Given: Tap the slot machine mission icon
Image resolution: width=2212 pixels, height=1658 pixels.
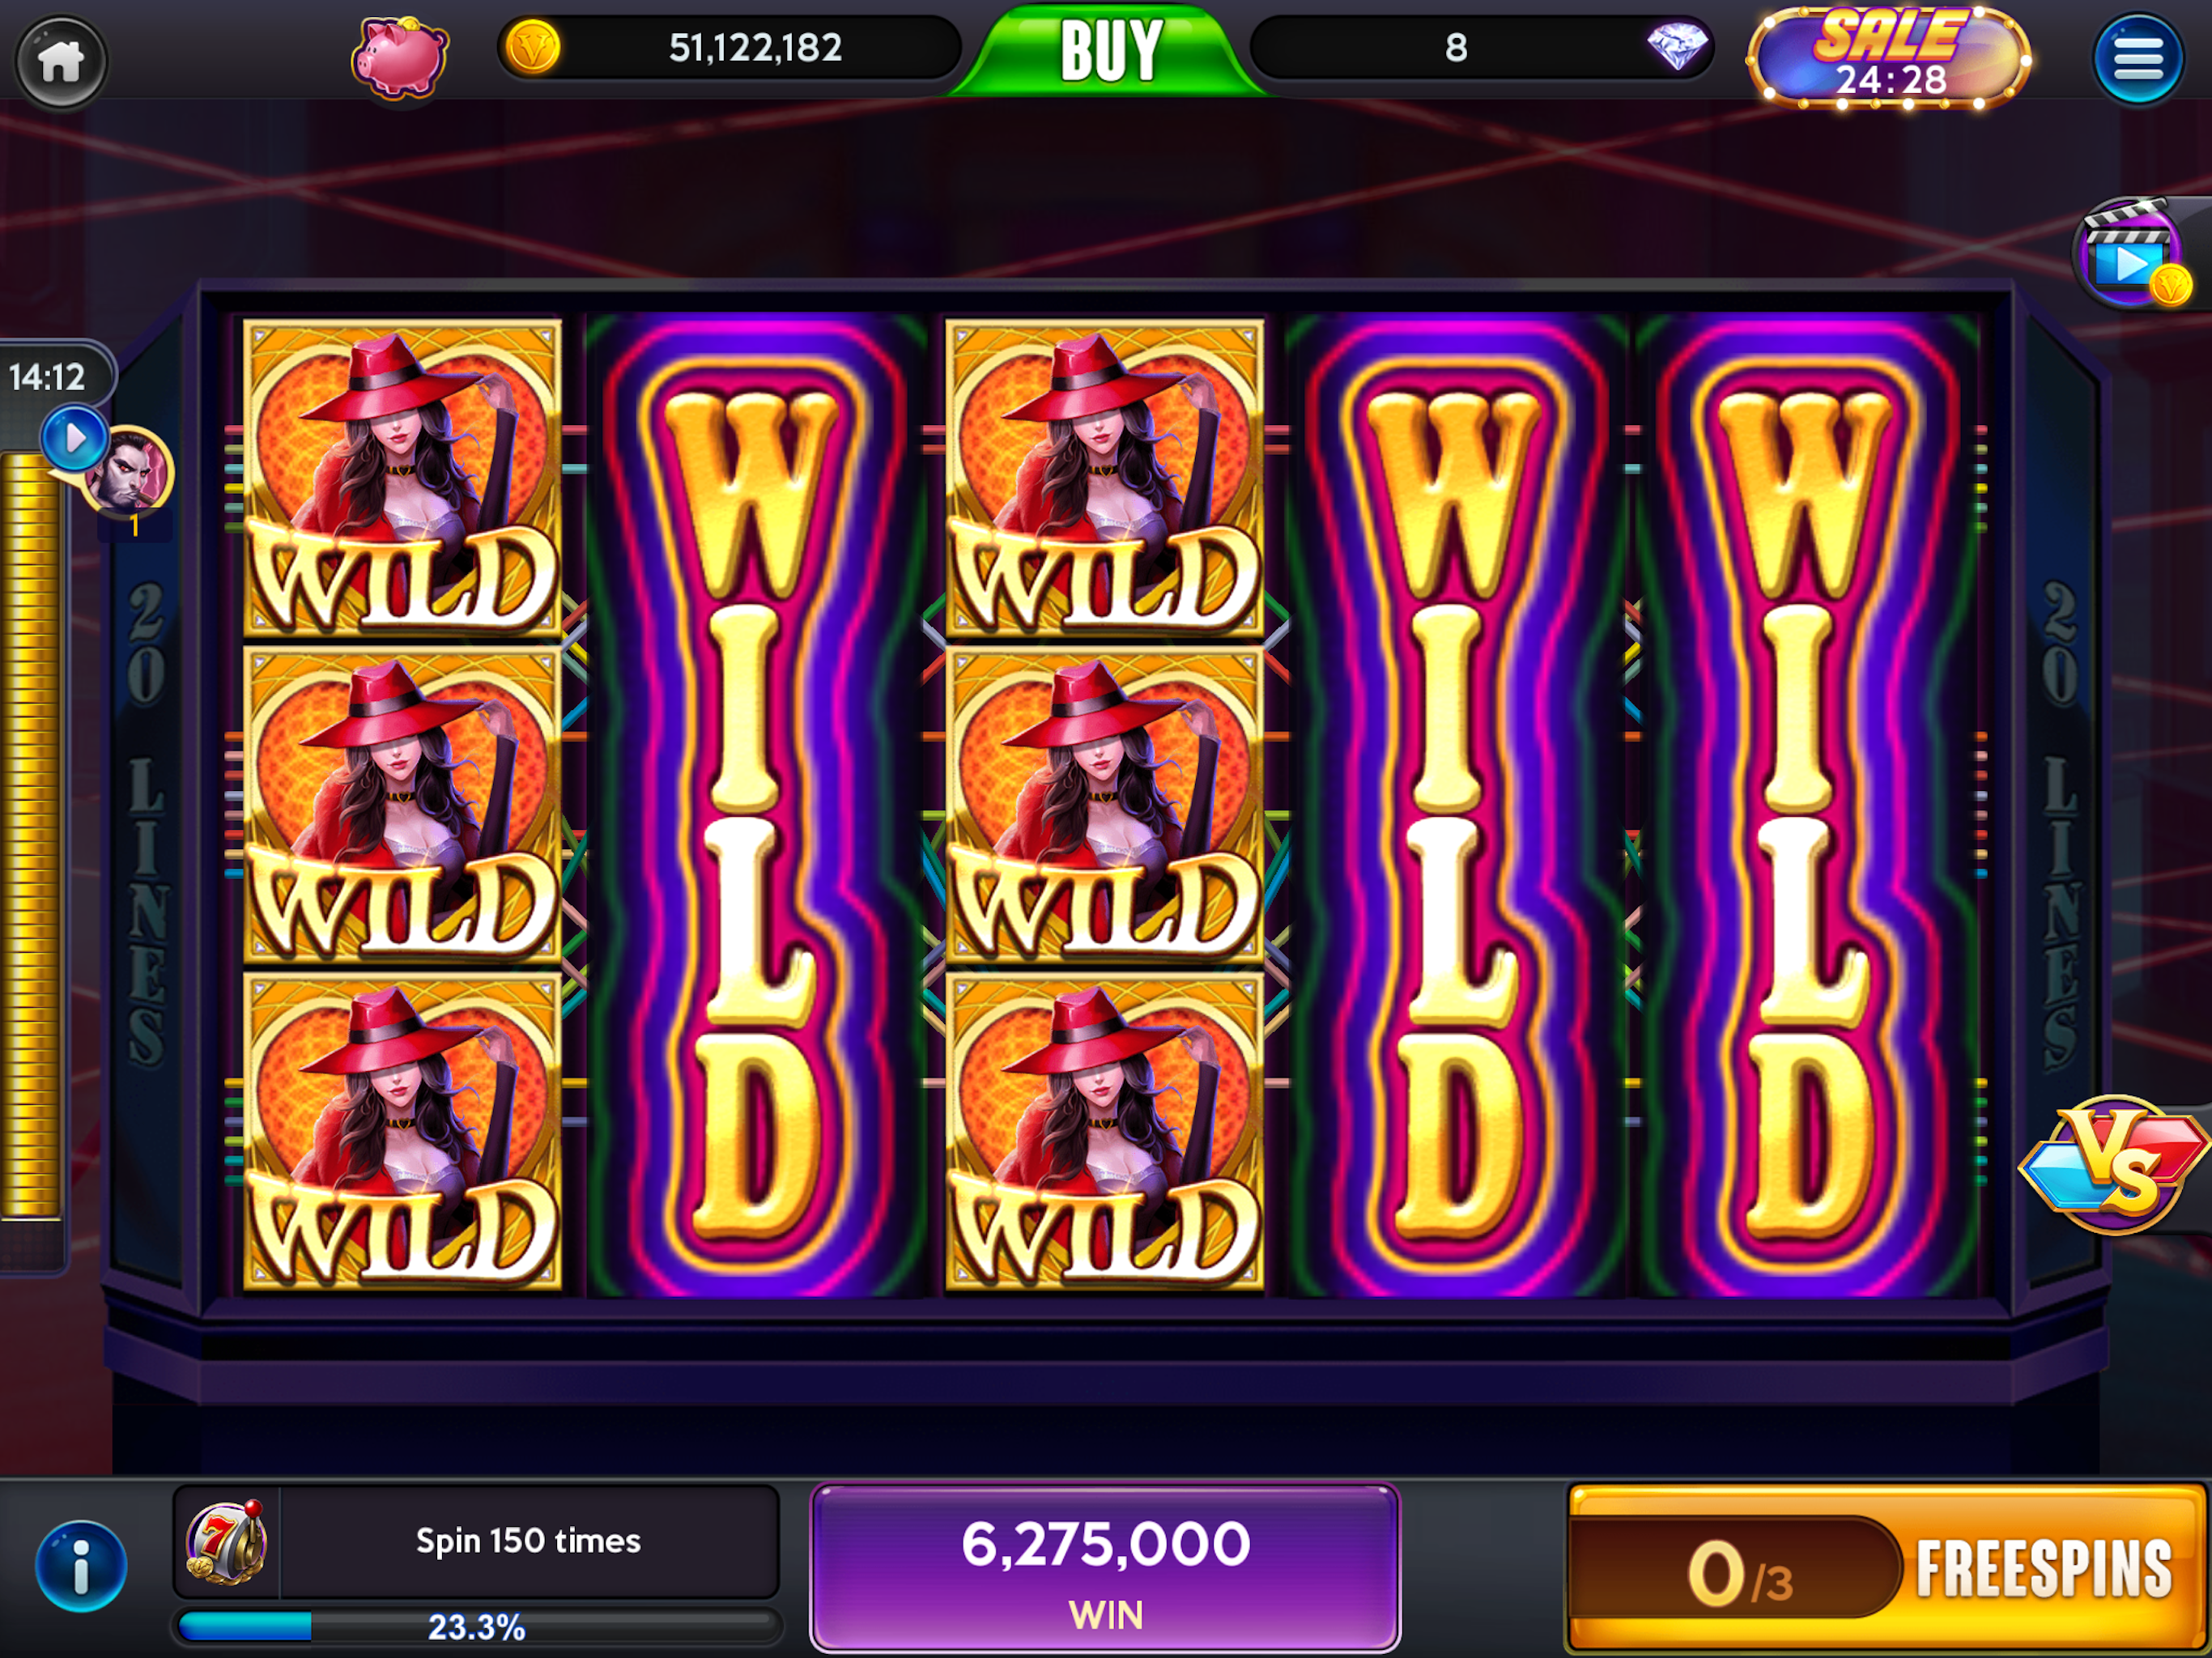Looking at the screenshot, I should (226, 1541).
